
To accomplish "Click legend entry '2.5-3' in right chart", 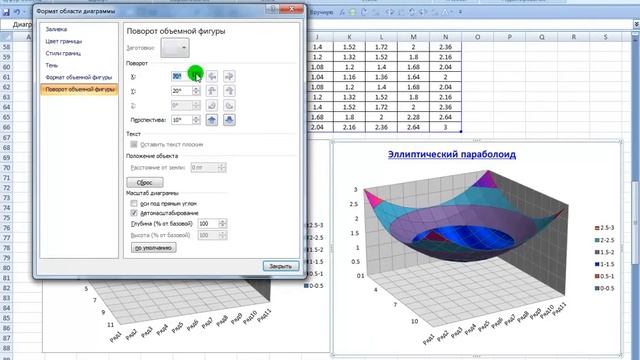I will coord(605,228).
